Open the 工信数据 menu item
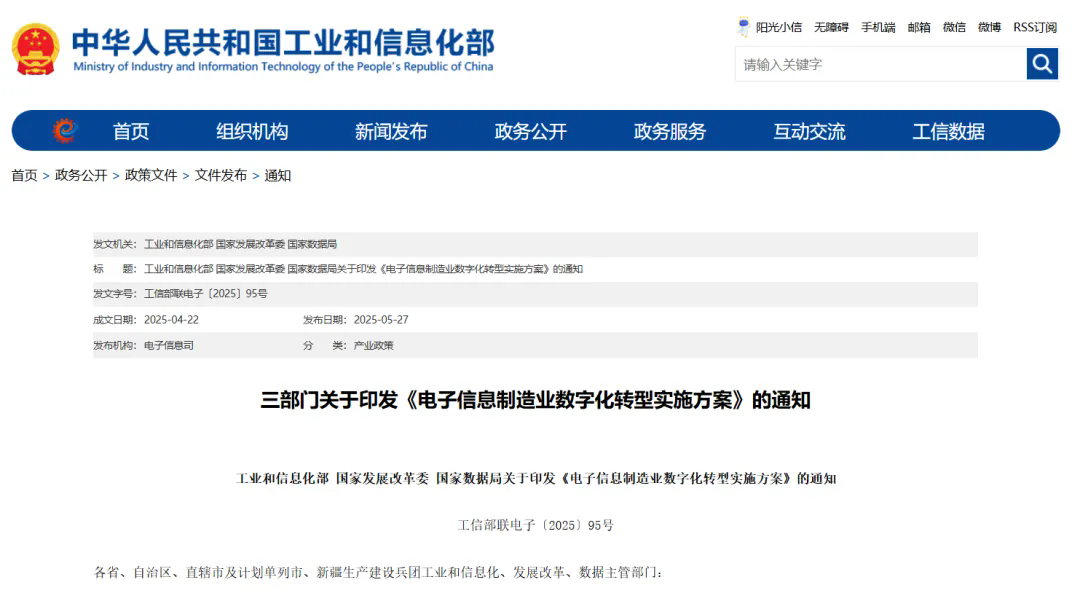This screenshot has height=593, width=1080. pos(948,131)
